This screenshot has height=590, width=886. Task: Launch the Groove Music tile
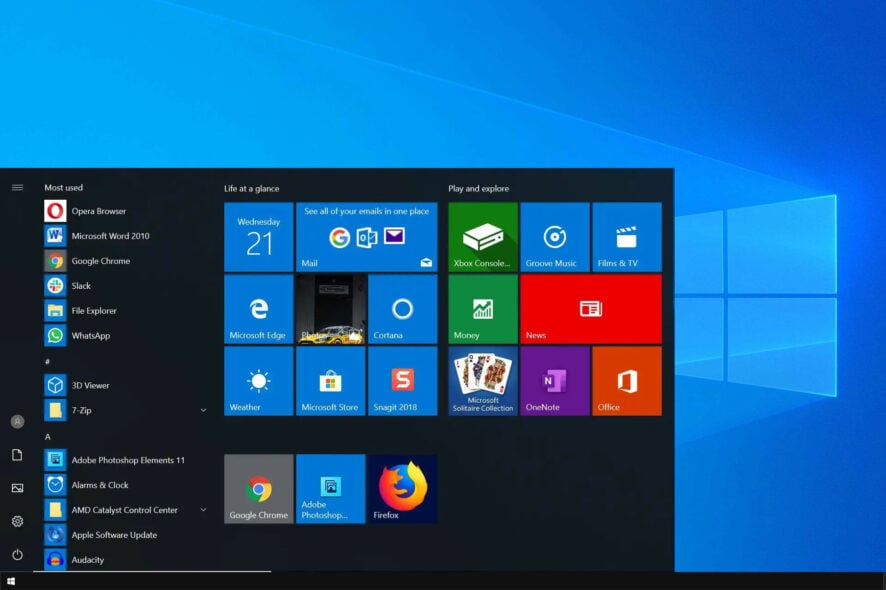tap(555, 237)
